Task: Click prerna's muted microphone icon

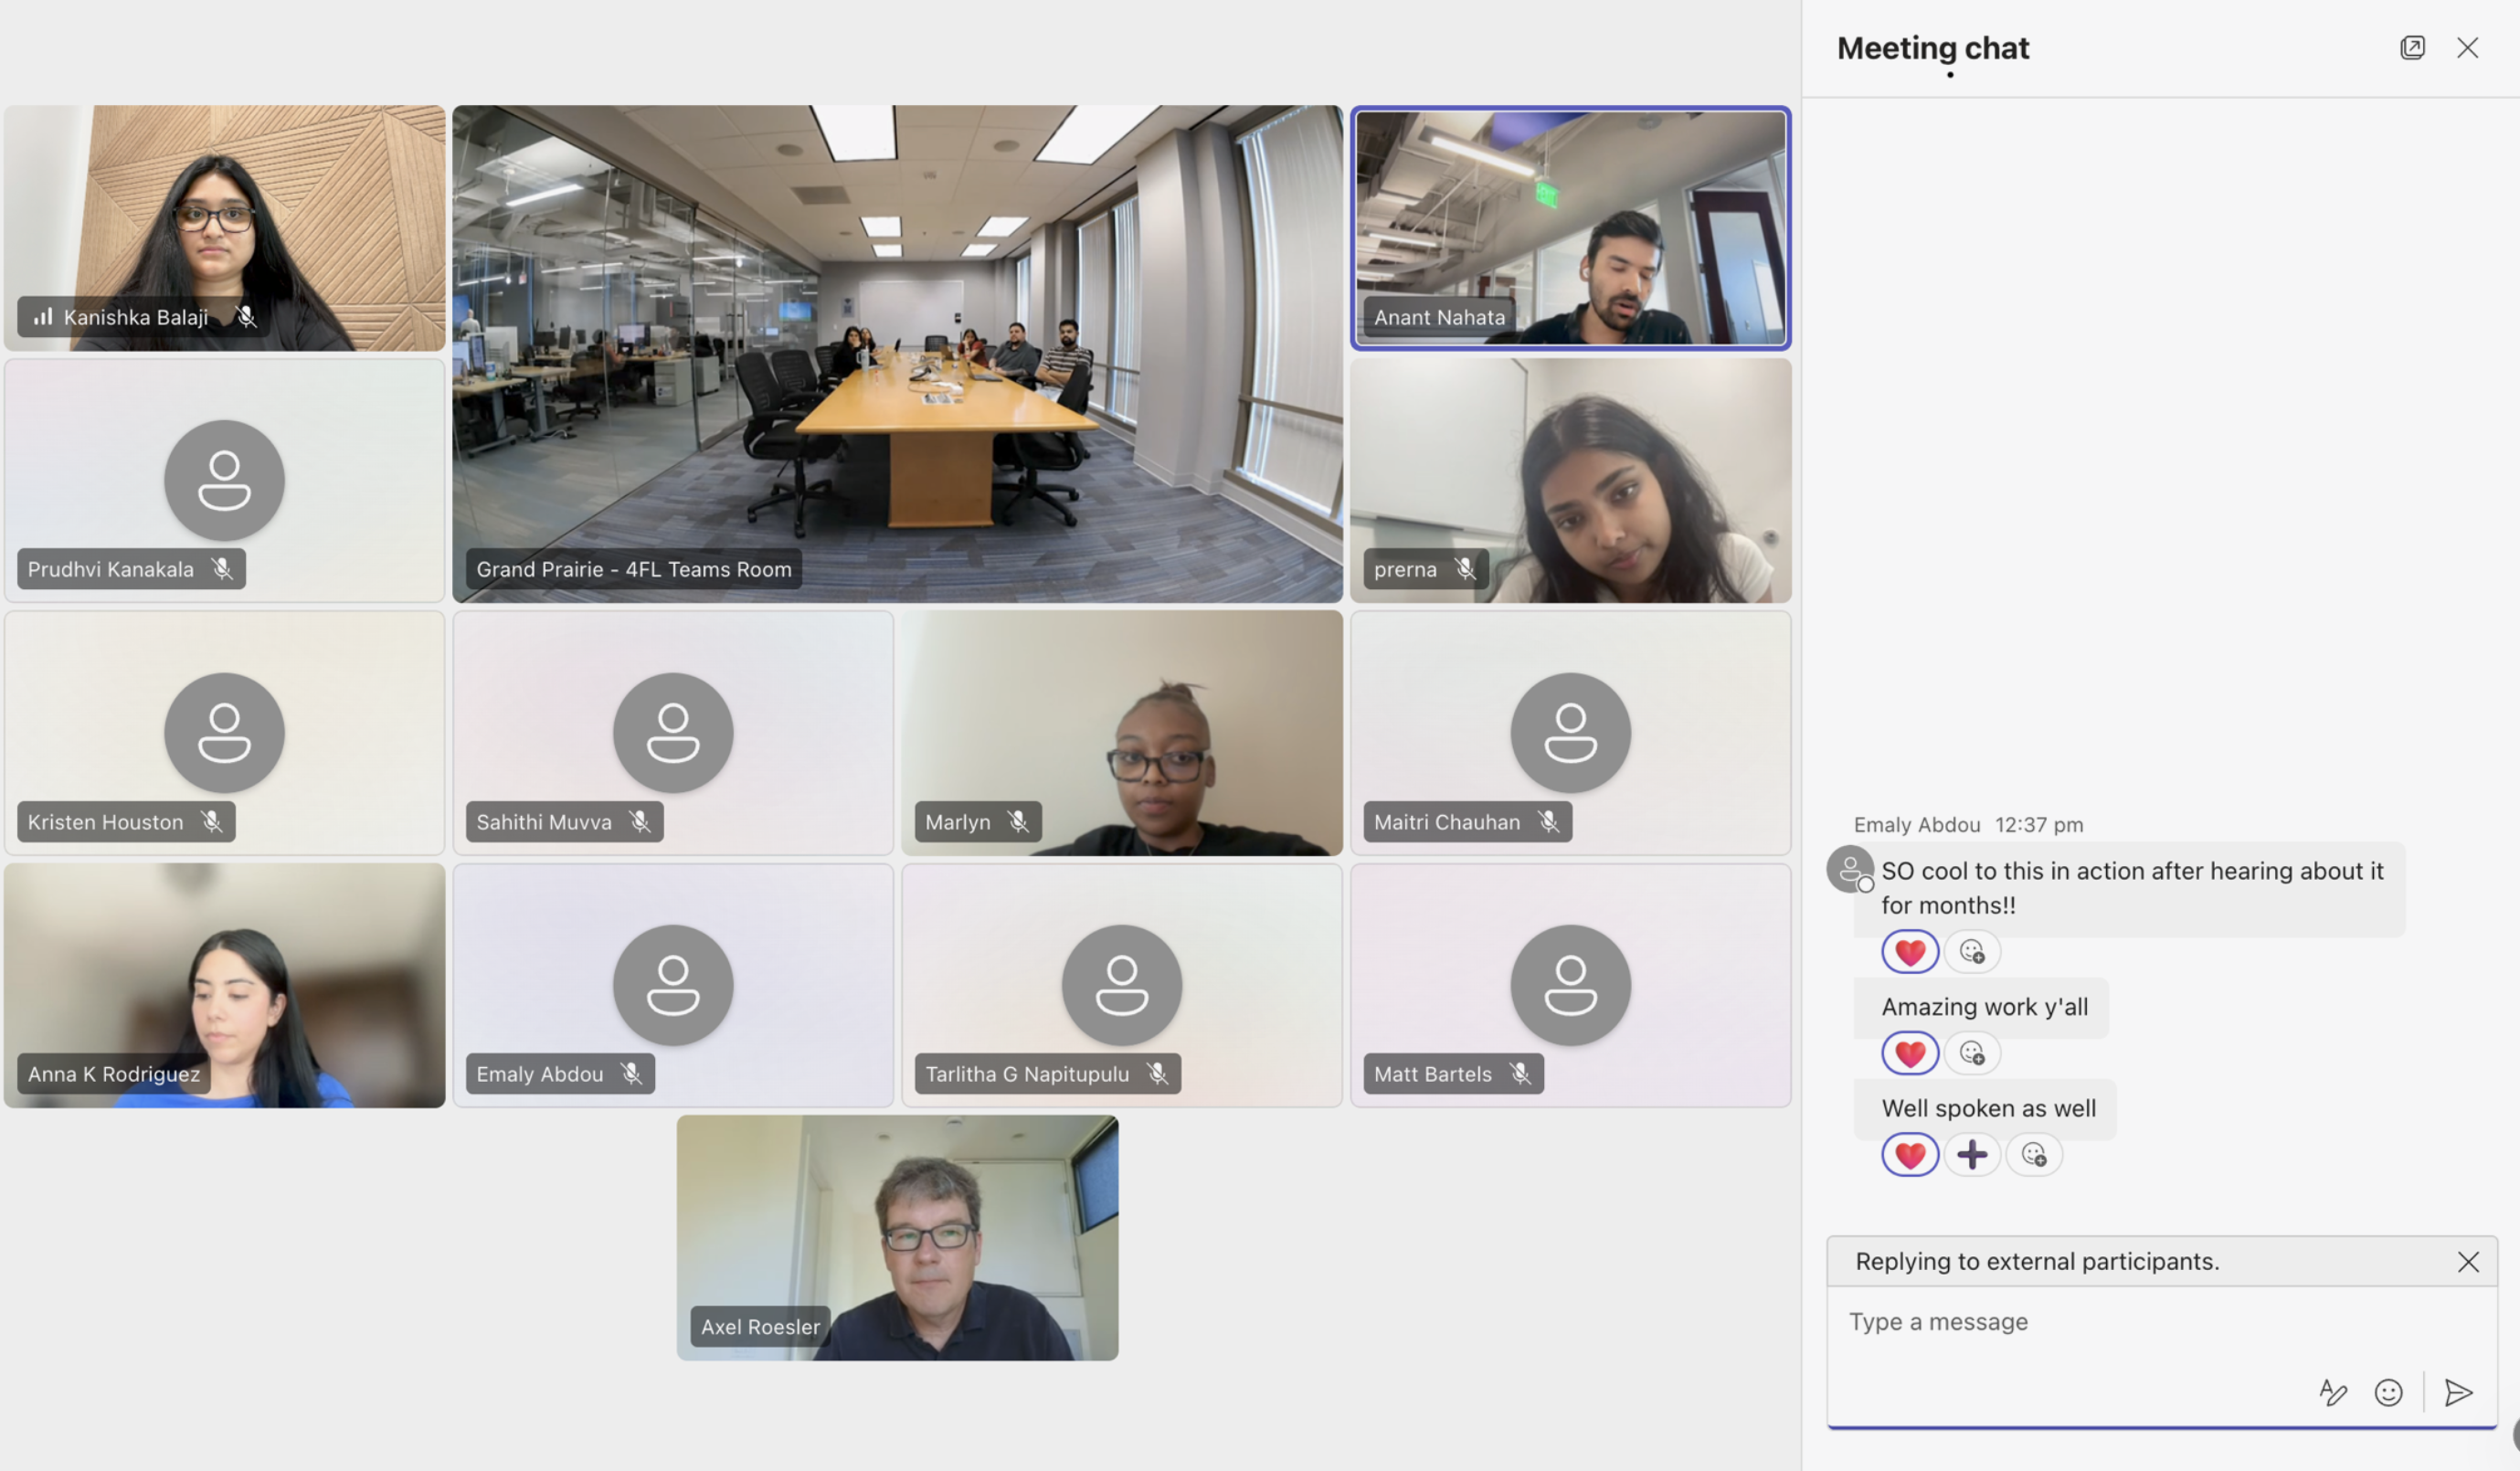Action: click(x=1464, y=569)
